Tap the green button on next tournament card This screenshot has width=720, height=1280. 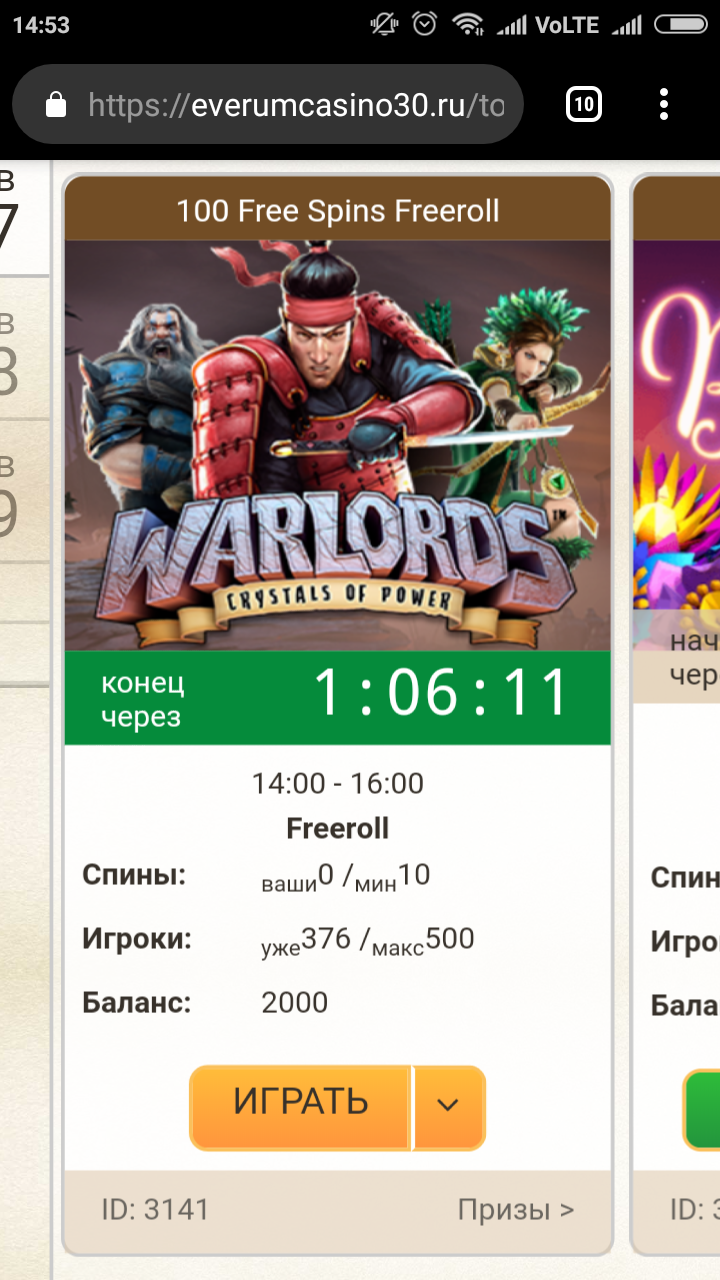click(x=702, y=1110)
